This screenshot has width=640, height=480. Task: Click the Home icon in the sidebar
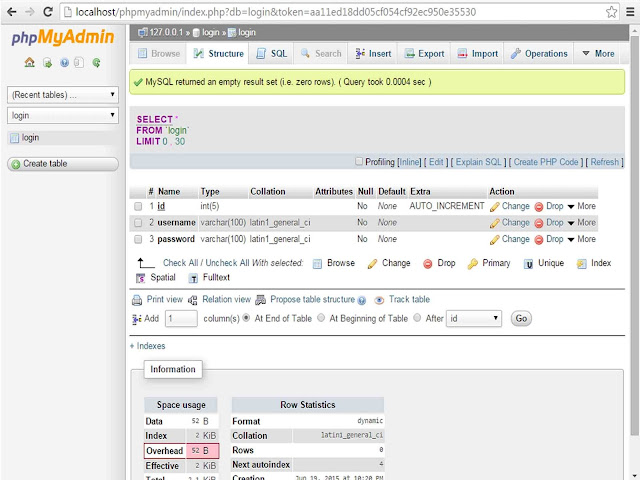point(29,62)
